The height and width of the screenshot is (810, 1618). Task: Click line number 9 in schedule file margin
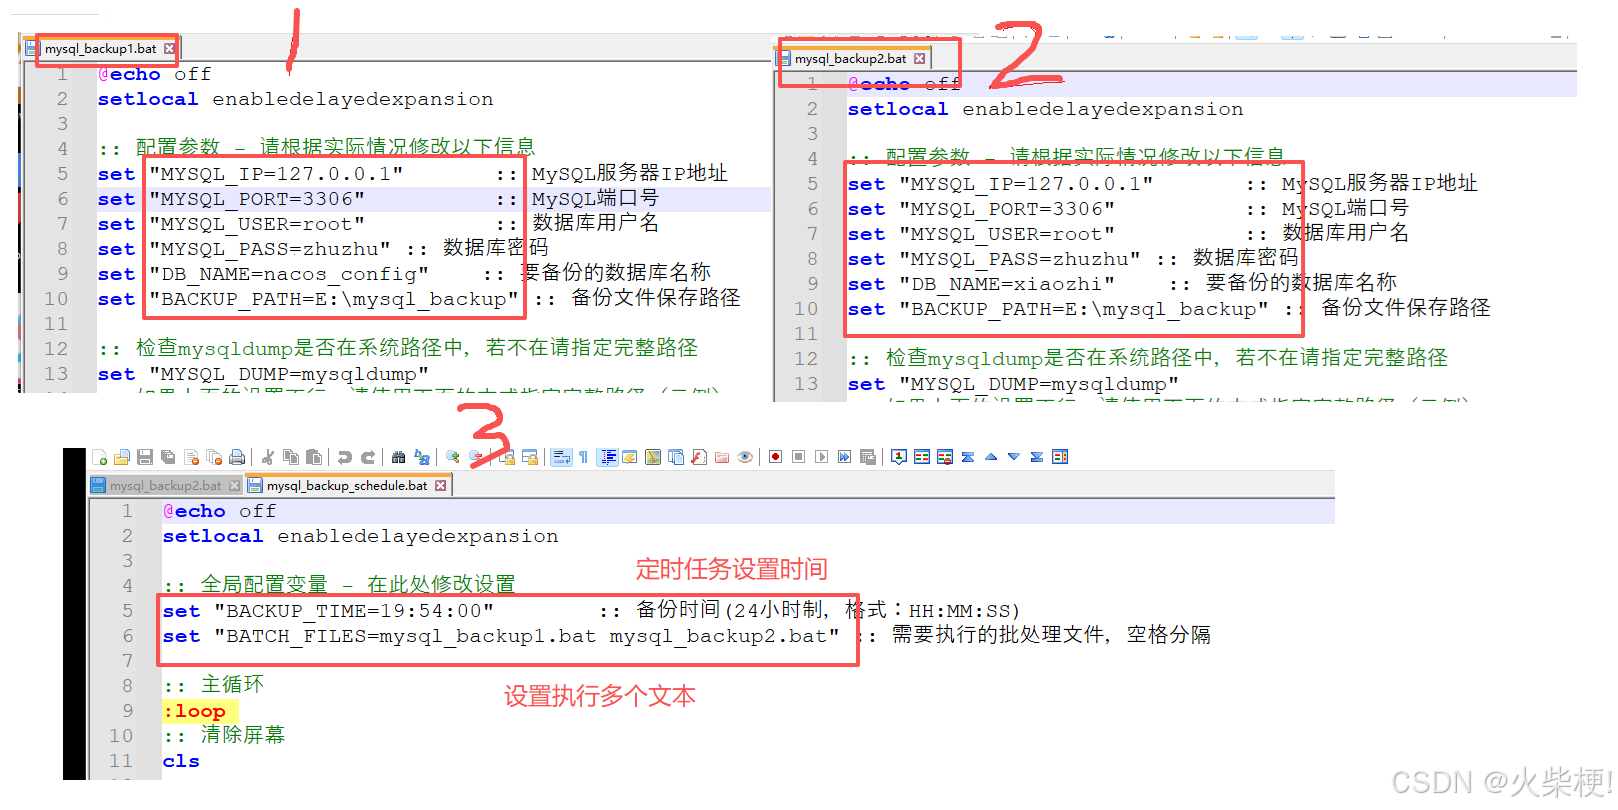127,711
